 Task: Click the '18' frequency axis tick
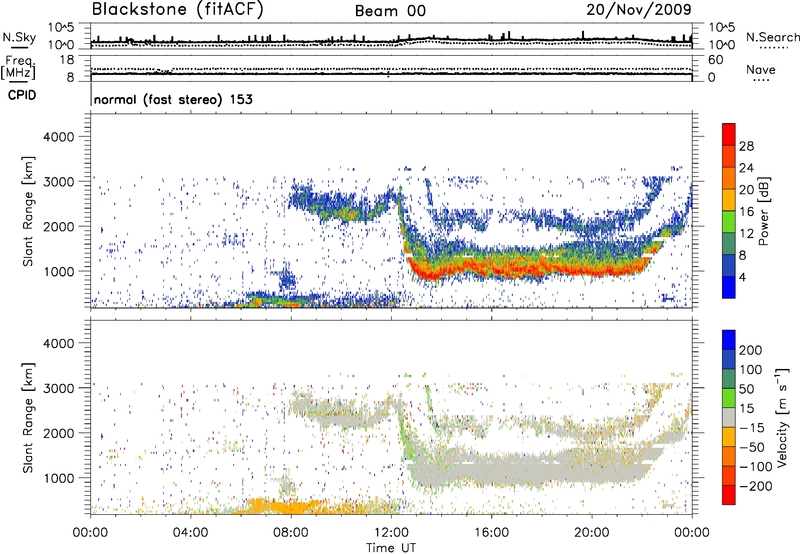[67, 60]
